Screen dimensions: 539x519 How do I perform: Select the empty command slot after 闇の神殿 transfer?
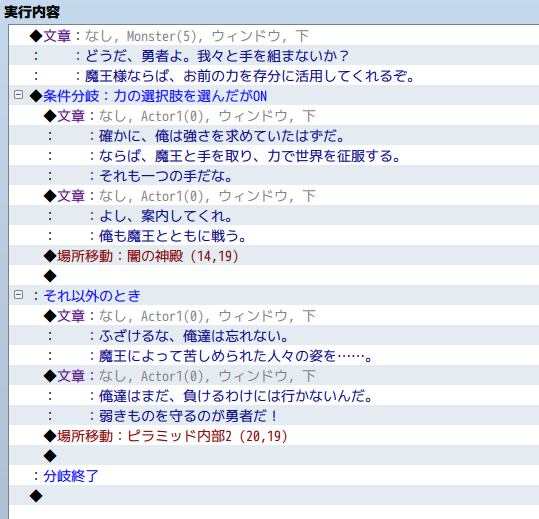click(x=274, y=275)
